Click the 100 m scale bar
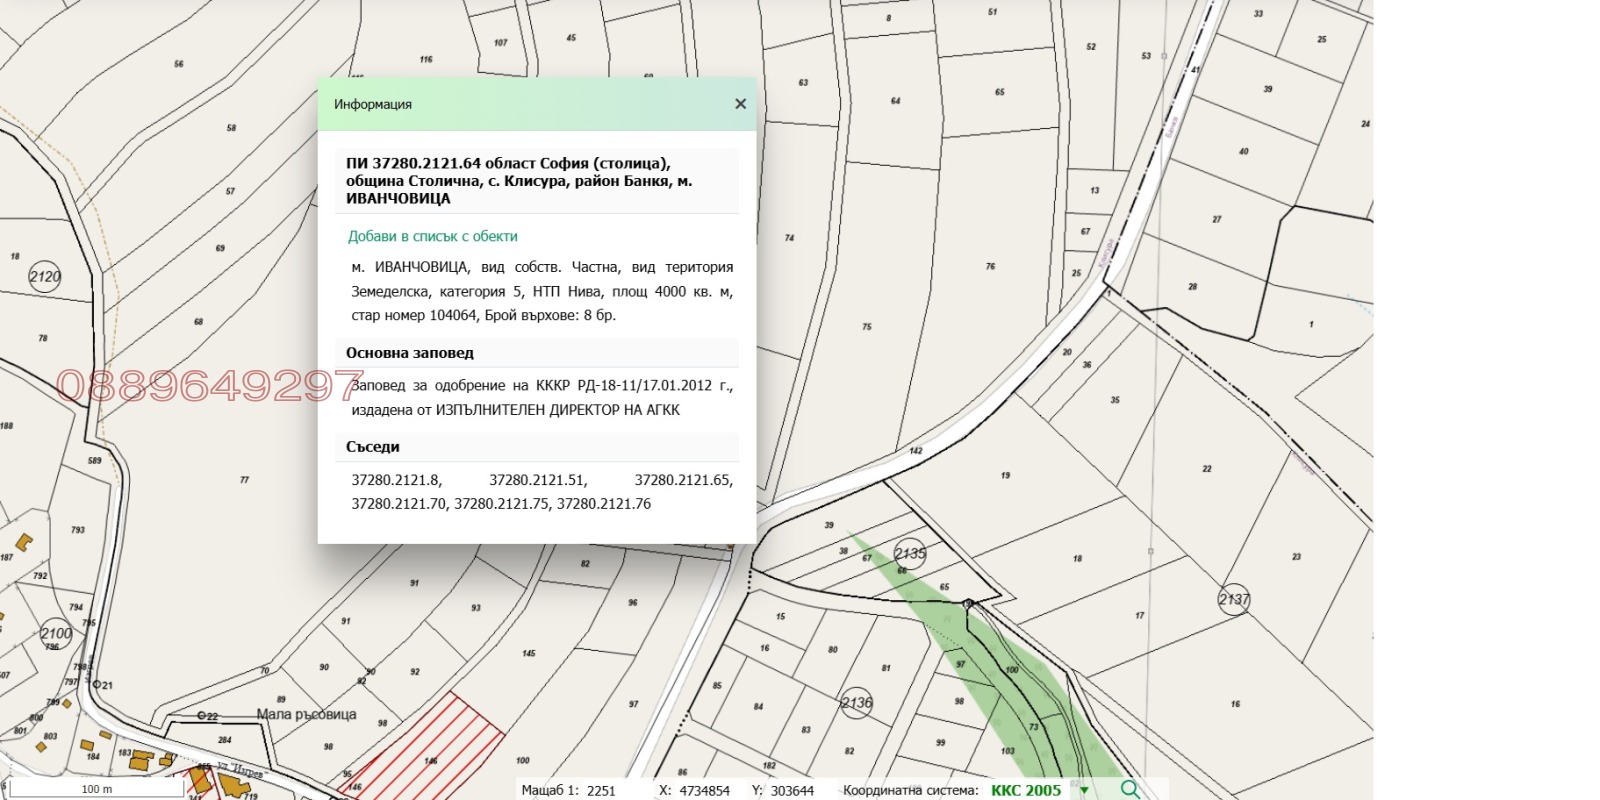The height and width of the screenshot is (800, 1600). (96, 789)
